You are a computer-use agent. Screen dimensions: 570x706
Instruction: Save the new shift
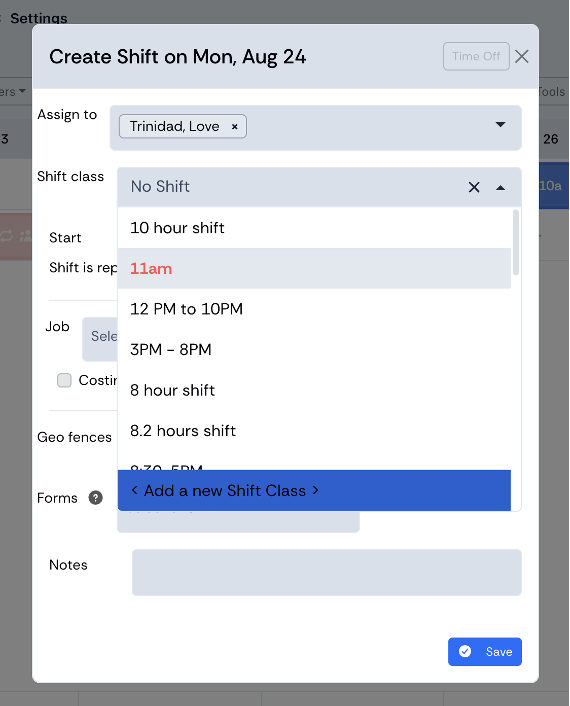484,652
